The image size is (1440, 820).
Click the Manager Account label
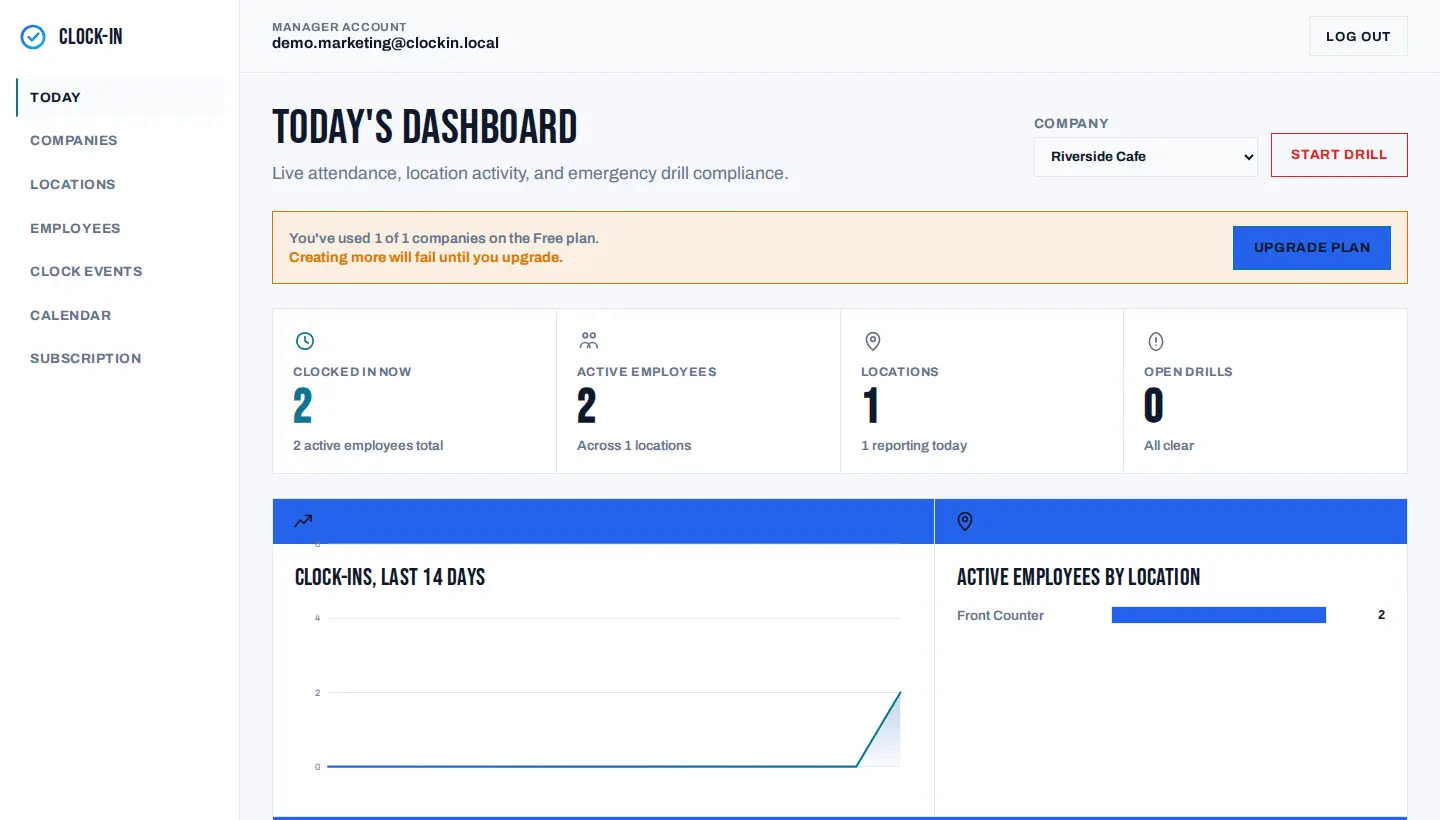(339, 27)
